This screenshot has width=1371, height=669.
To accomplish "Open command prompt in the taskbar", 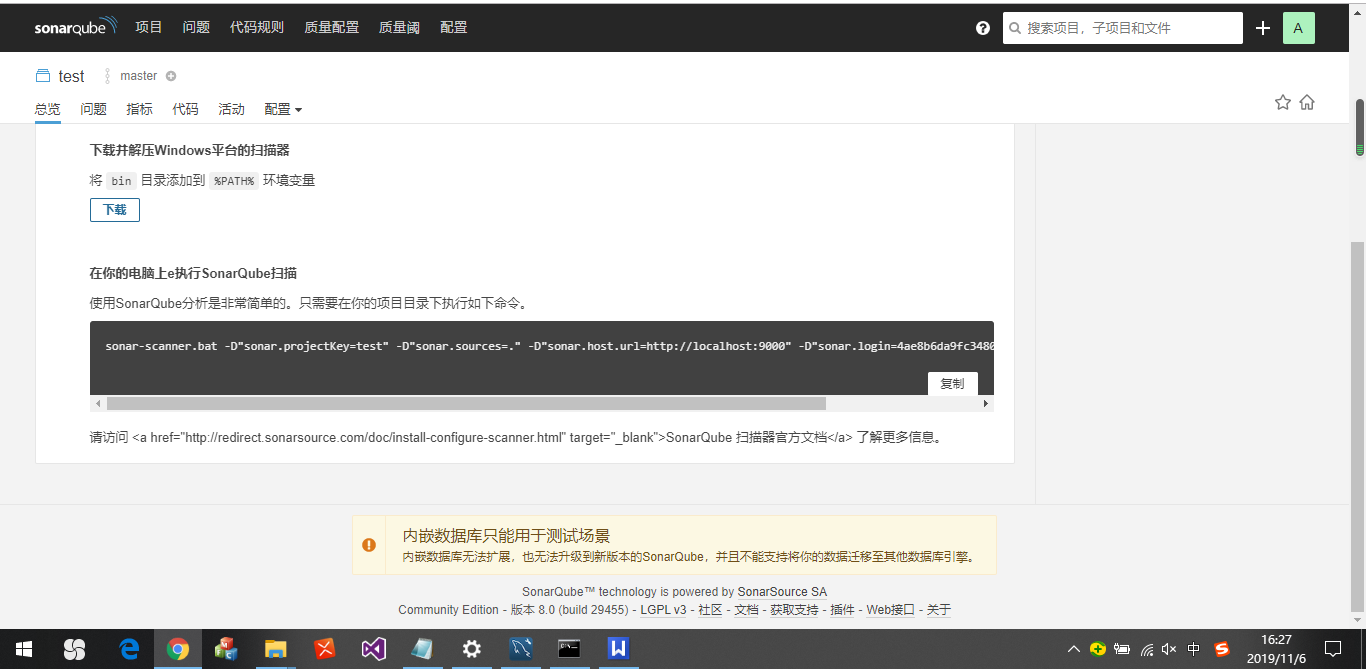I will (569, 649).
